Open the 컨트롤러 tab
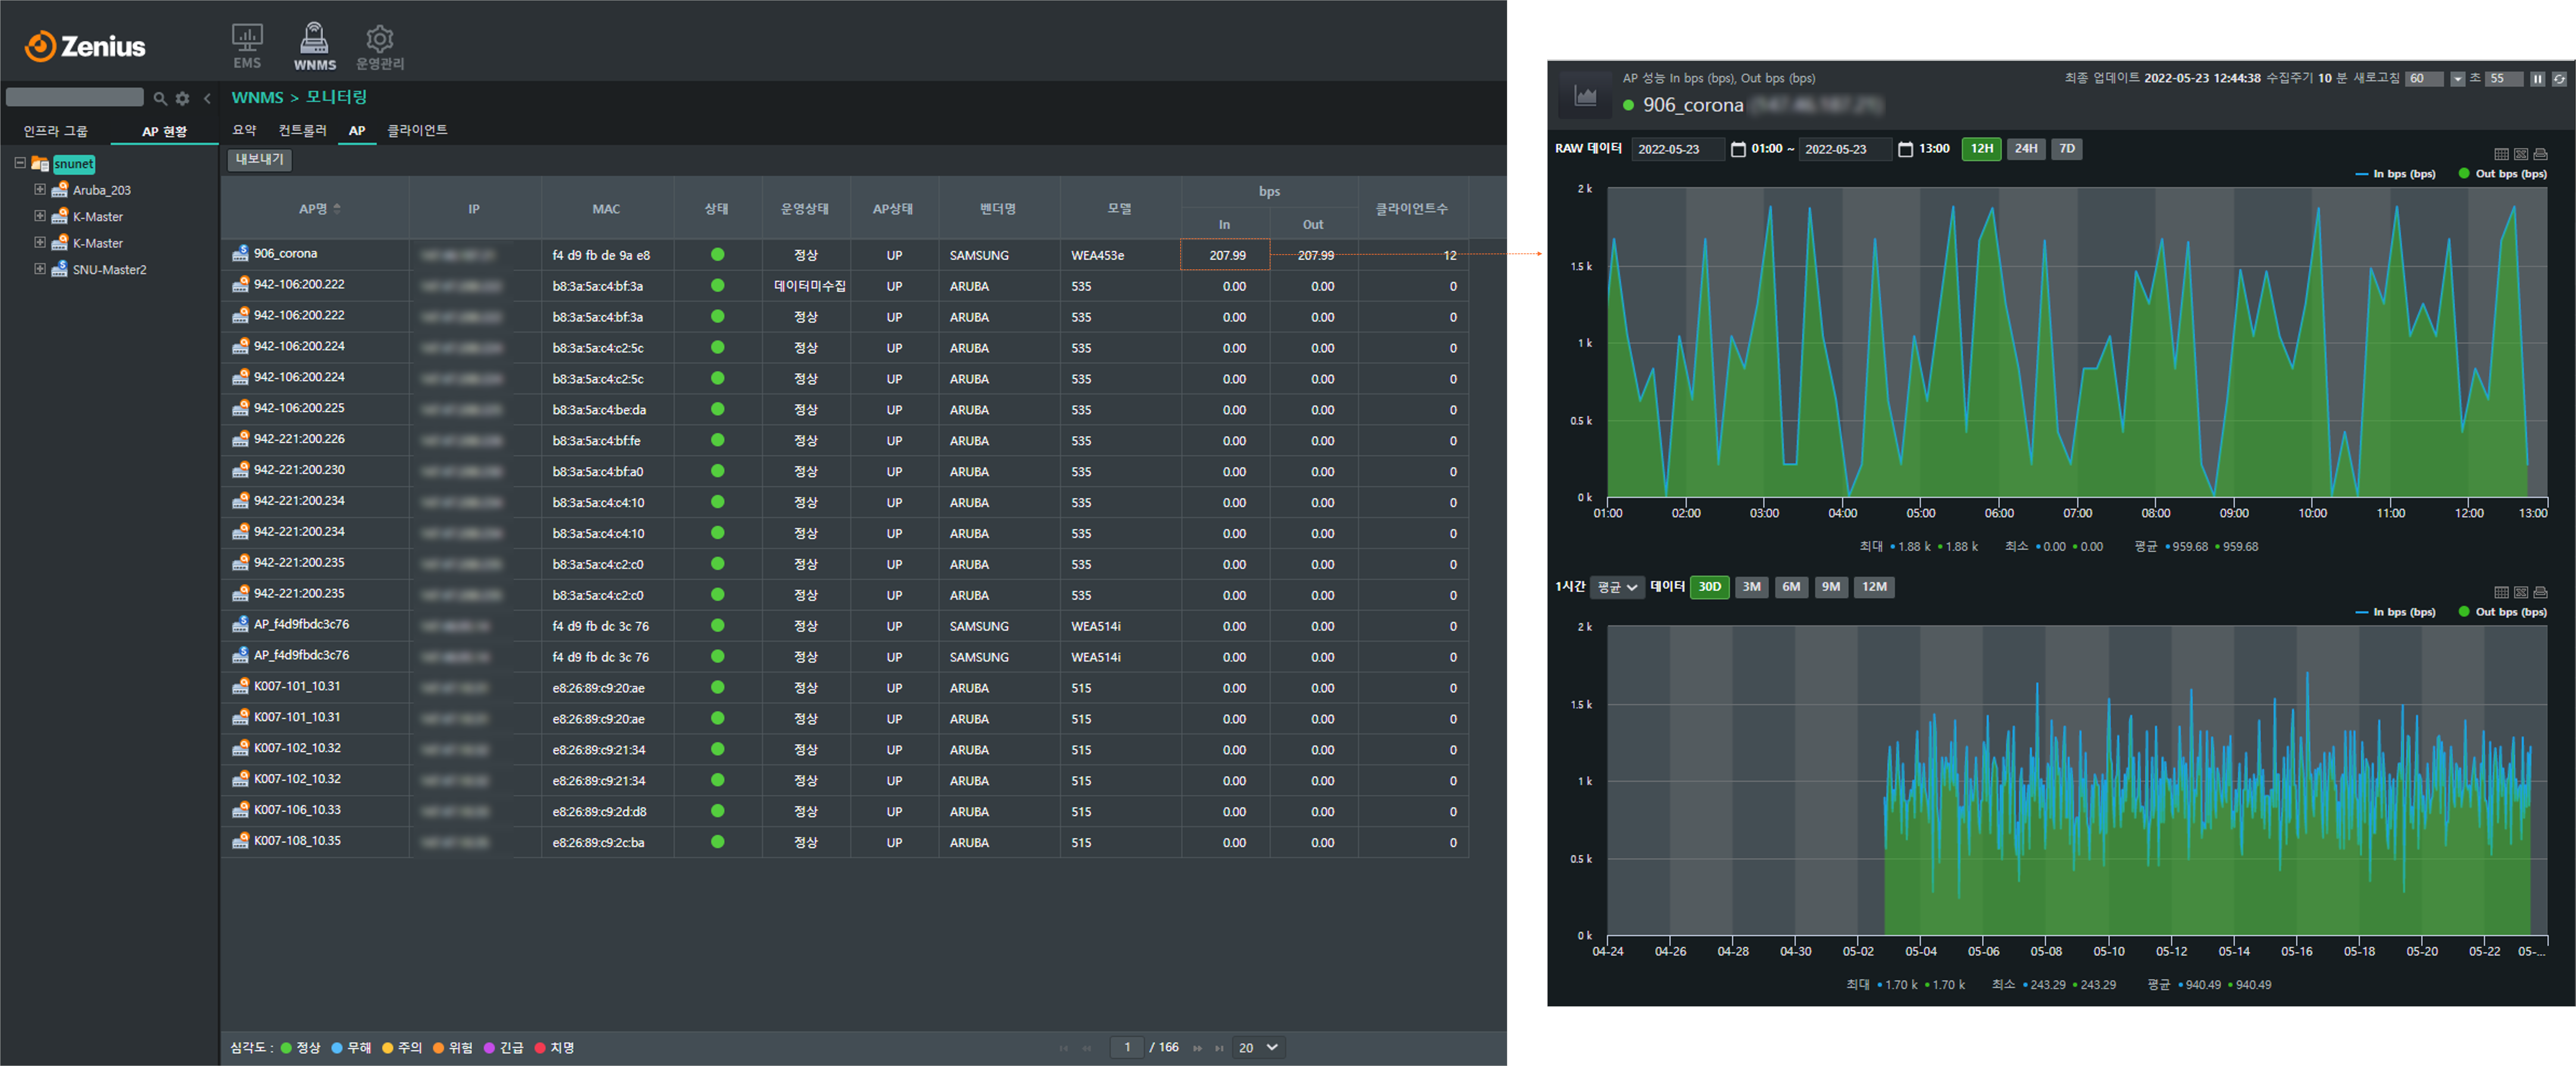Screen dimensions: 2576x1066 (302, 130)
